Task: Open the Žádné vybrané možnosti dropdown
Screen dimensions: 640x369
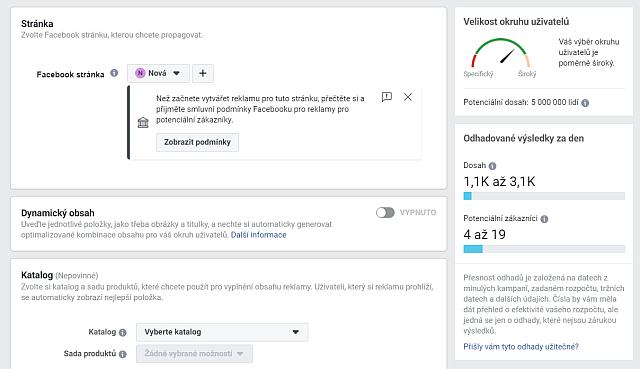Action: tap(194, 353)
